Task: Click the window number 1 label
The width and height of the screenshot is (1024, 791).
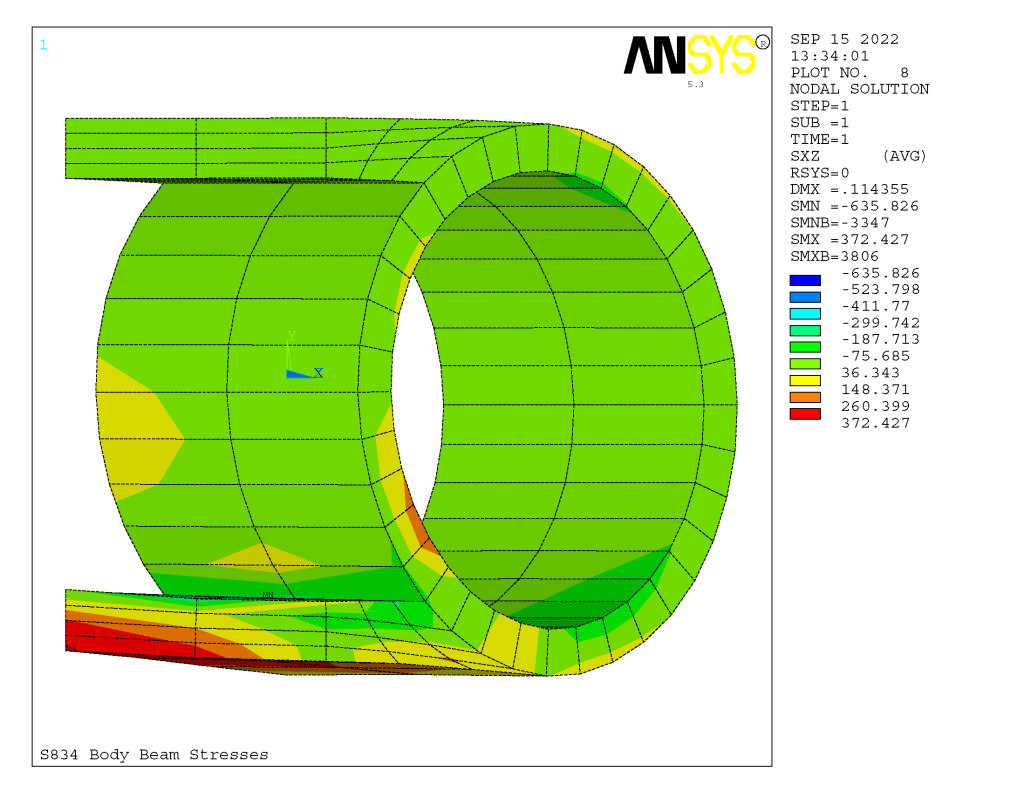Action: 43,44
